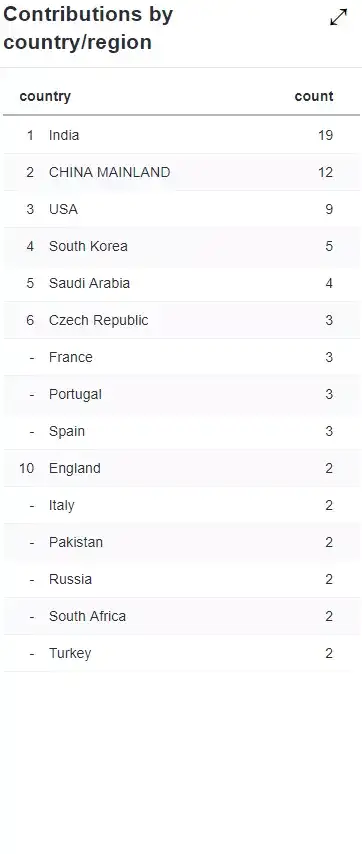This screenshot has height=854, width=362.
Task: Select Portugal in the list
Action: 181,394
